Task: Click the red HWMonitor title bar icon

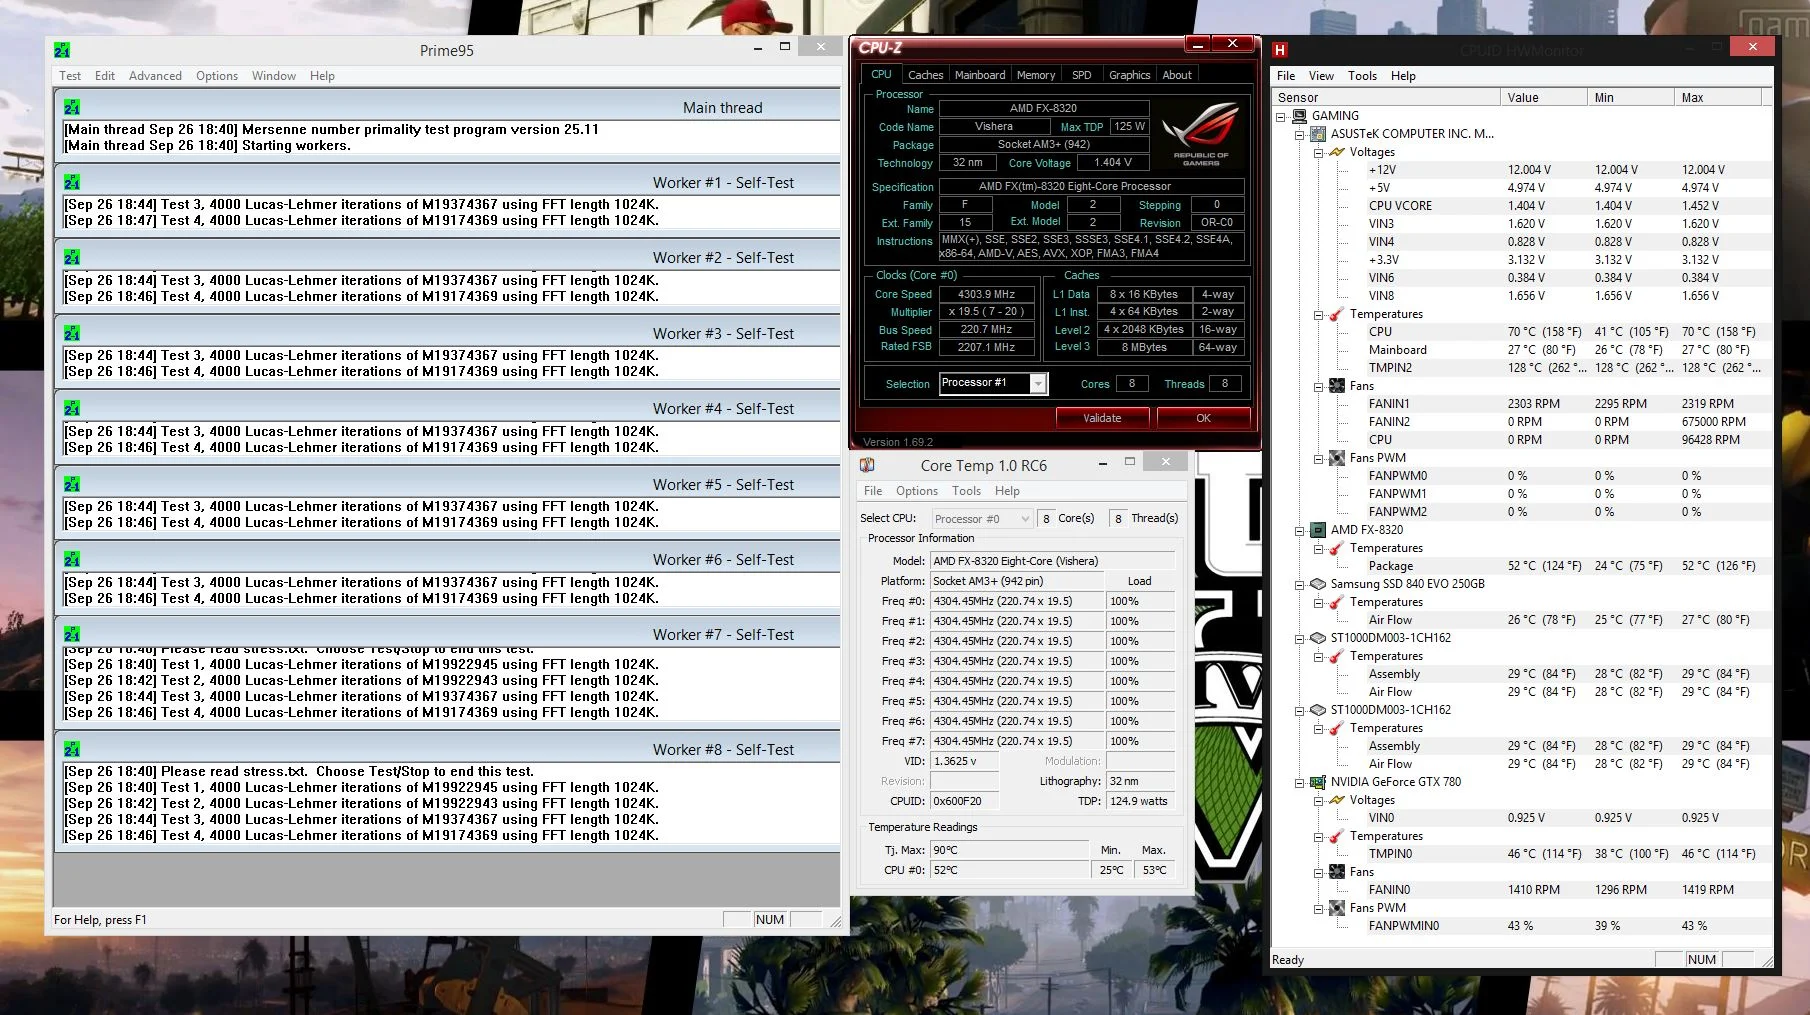Action: tap(1280, 50)
